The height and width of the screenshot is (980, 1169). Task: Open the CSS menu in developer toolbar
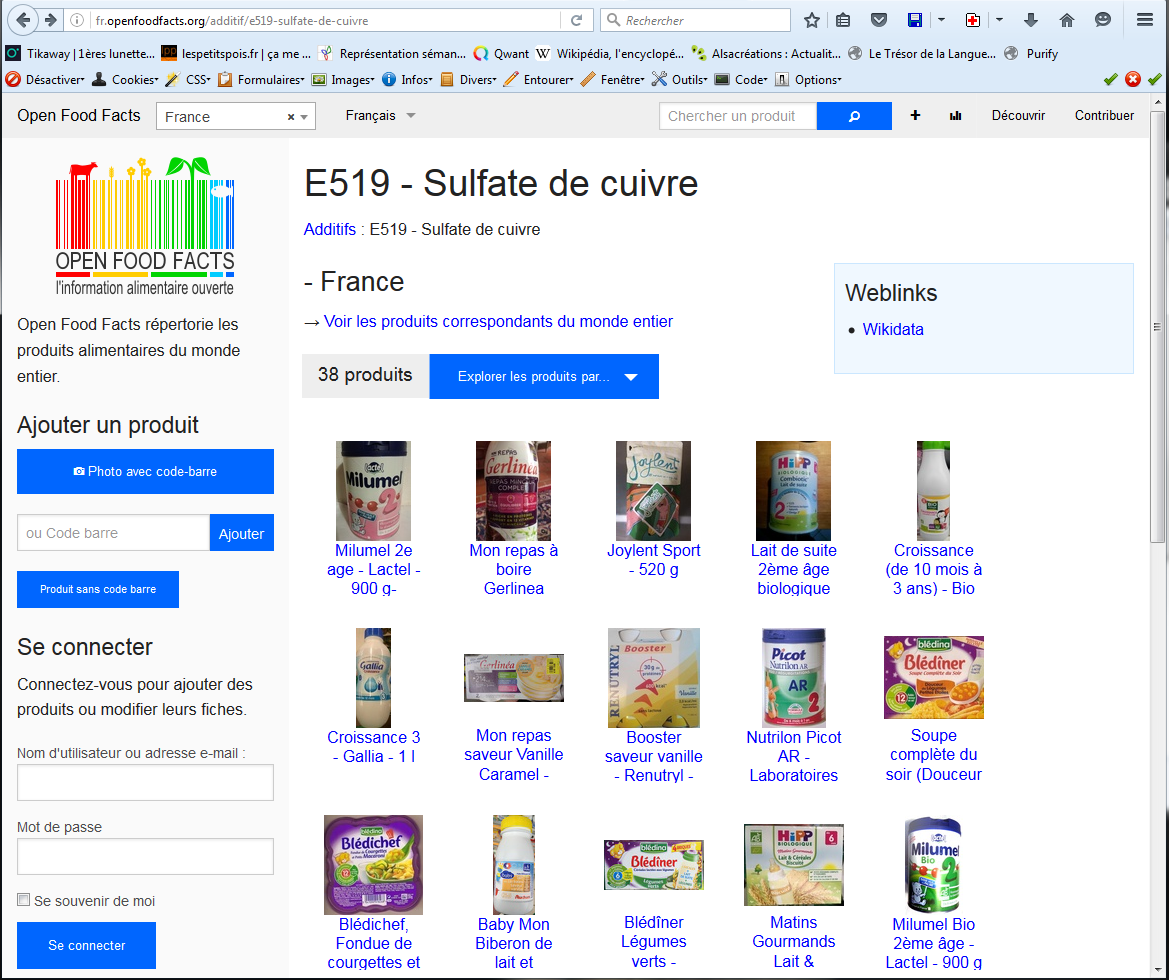[196, 80]
